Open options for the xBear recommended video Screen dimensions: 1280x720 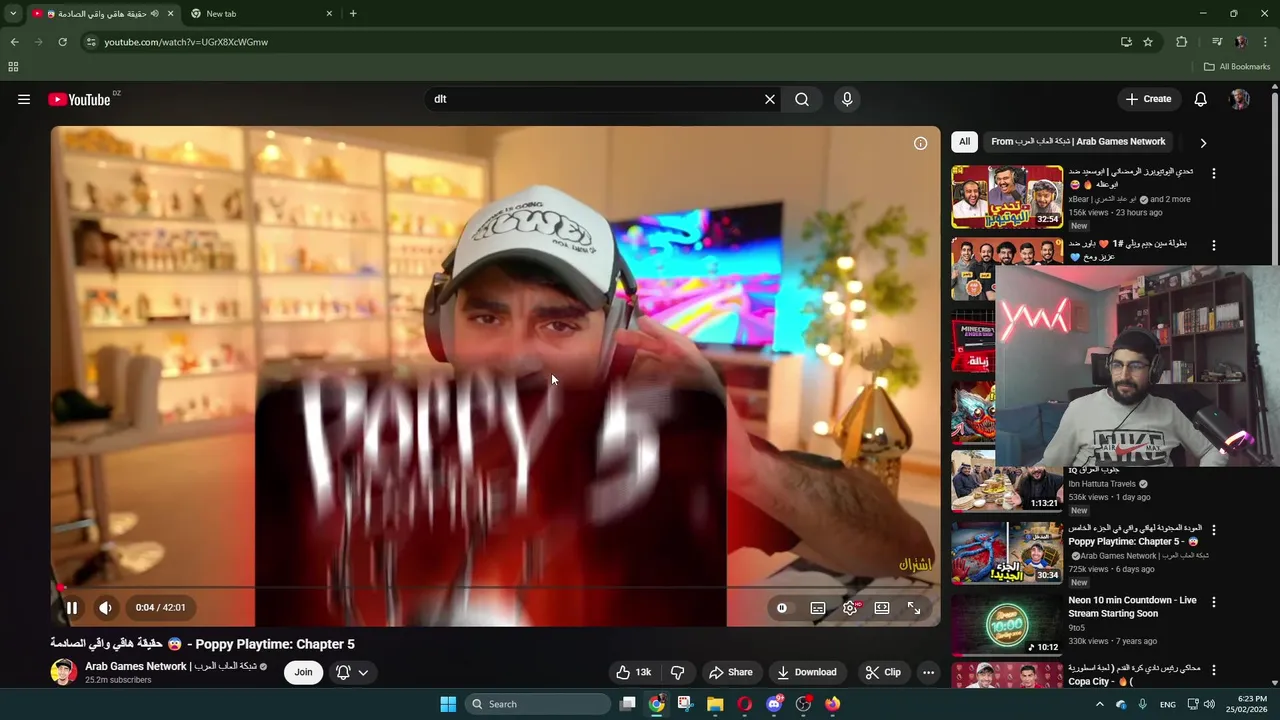1214,173
